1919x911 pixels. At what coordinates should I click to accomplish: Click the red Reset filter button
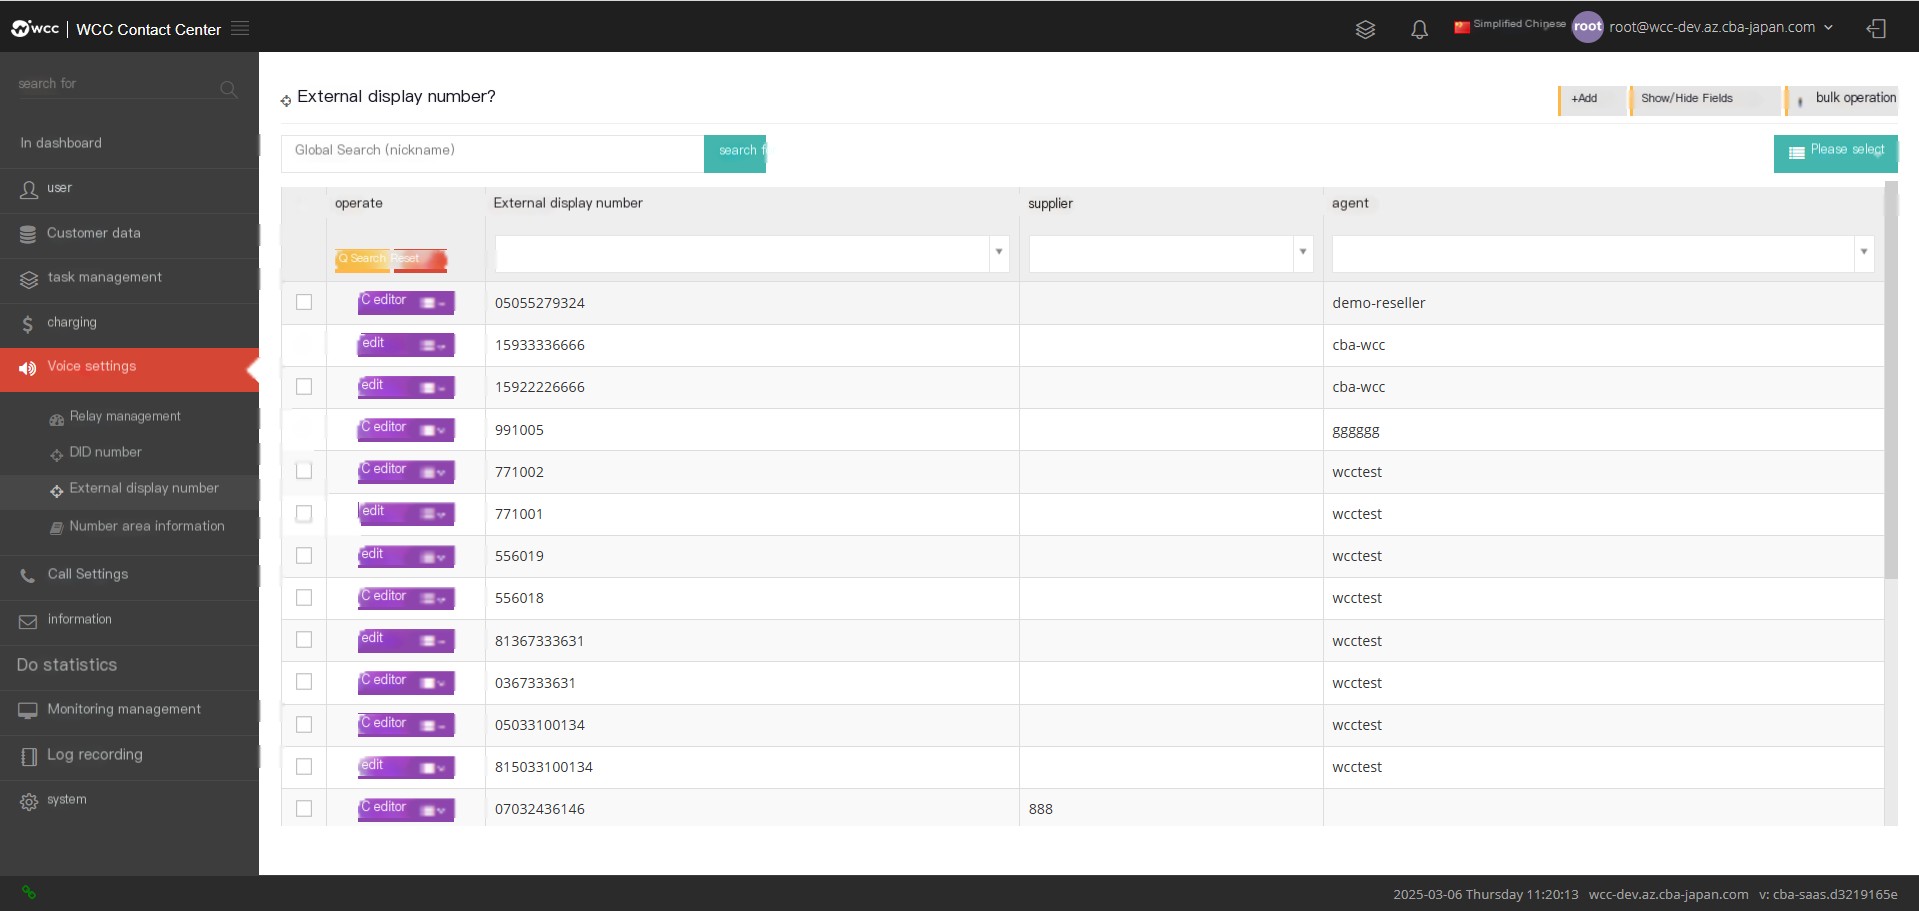419,259
